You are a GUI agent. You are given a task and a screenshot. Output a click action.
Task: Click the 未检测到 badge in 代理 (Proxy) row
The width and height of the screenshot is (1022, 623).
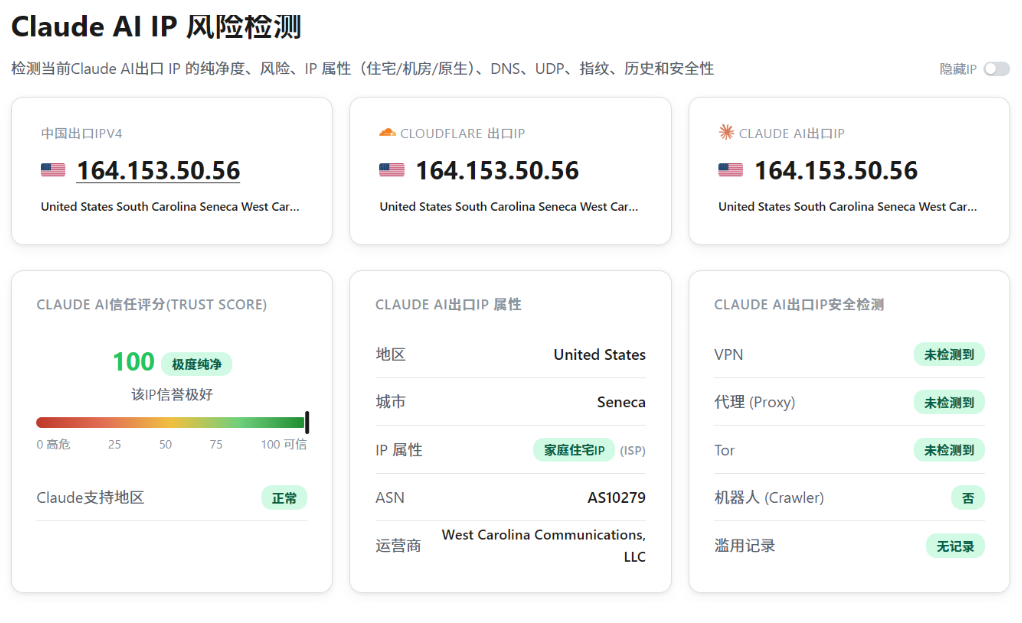pyautogui.click(x=949, y=403)
